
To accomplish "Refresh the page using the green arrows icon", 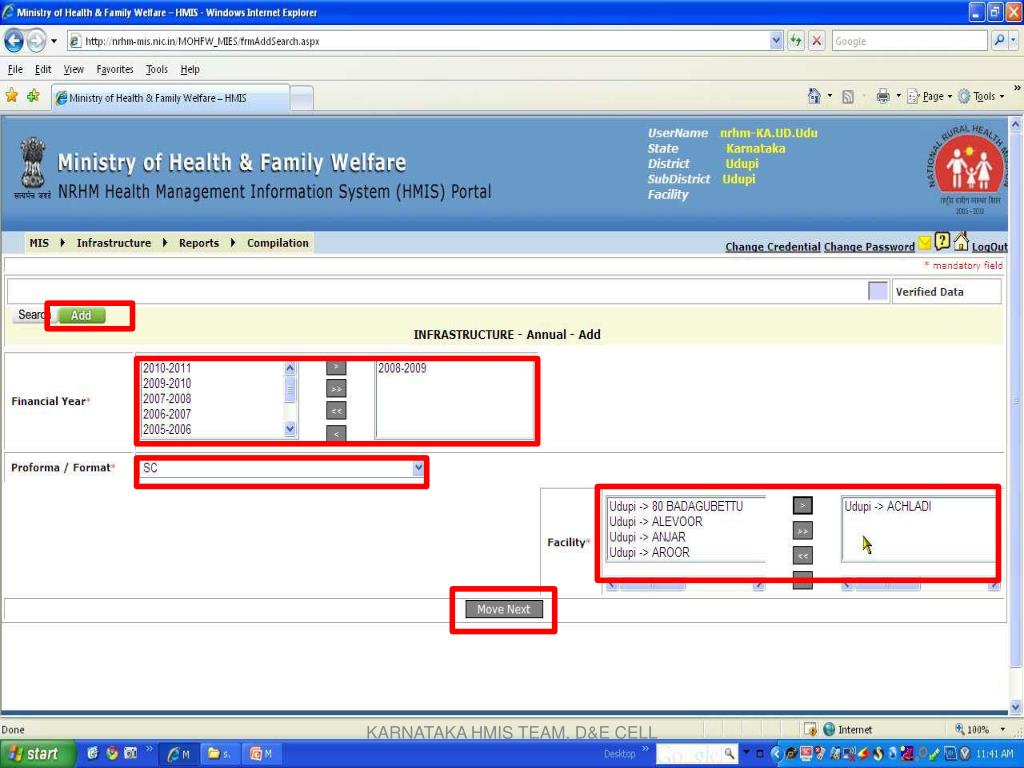I will pyautogui.click(x=795, y=41).
